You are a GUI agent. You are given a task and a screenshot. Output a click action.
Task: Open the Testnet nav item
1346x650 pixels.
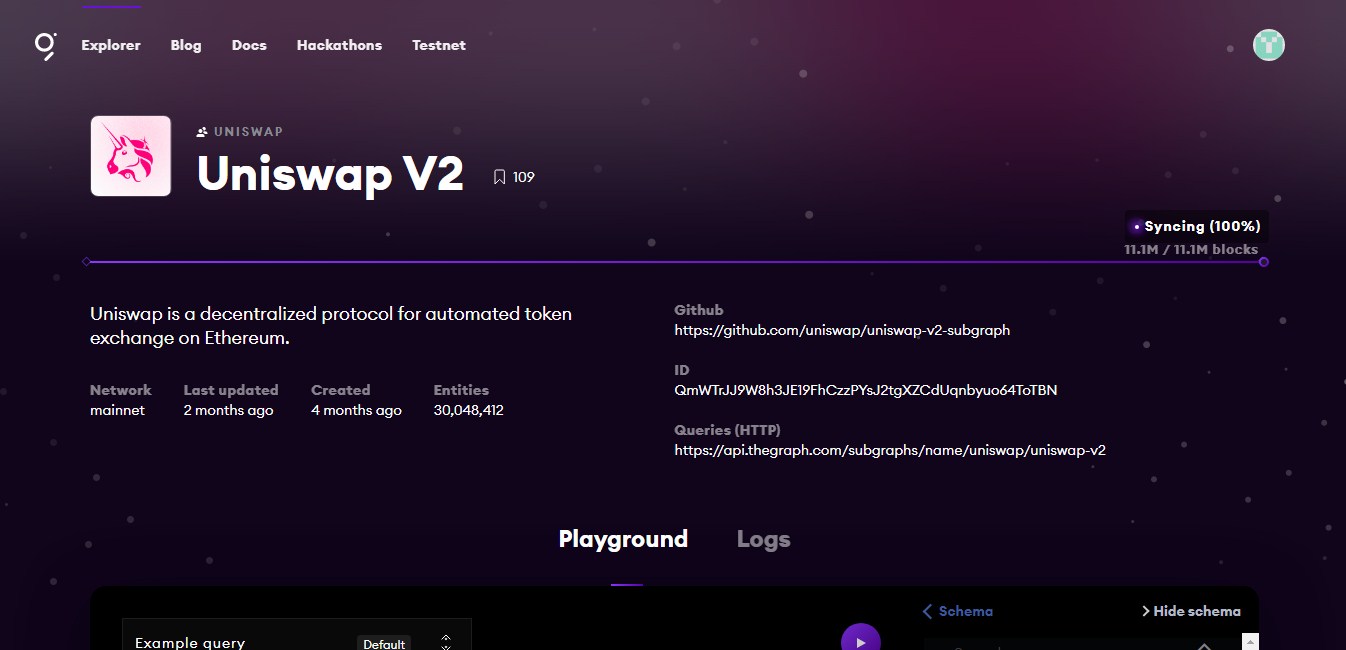(439, 45)
